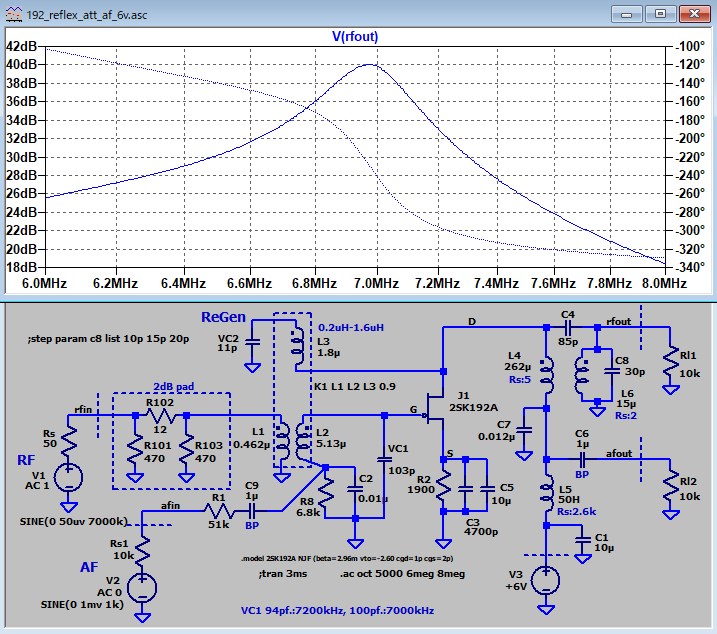Select resistor Rl2 10k symbol

click(x=670, y=487)
